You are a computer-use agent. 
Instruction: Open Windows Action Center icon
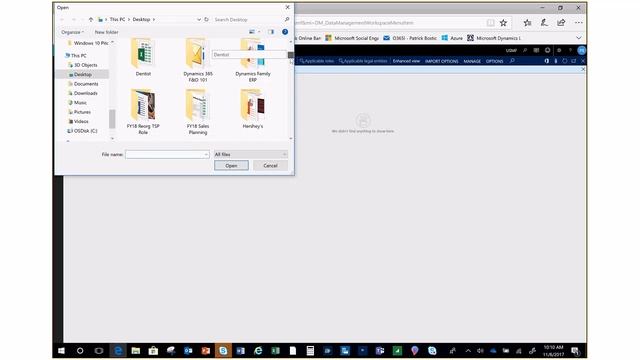[576, 351]
